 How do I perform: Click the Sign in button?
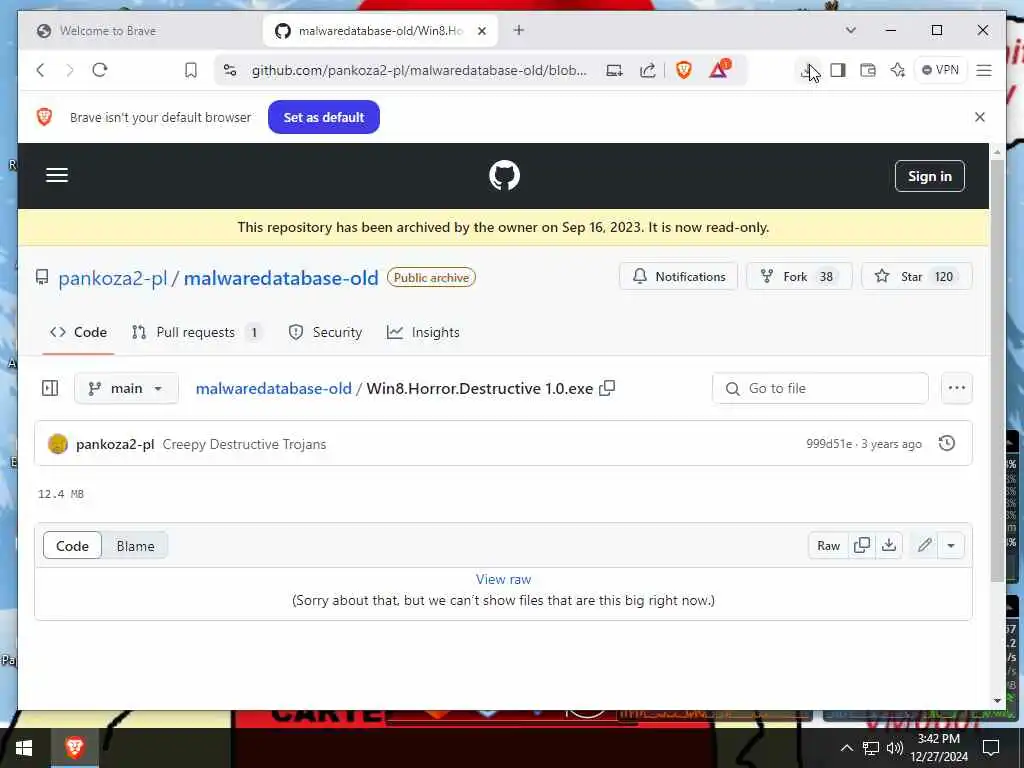click(x=929, y=176)
